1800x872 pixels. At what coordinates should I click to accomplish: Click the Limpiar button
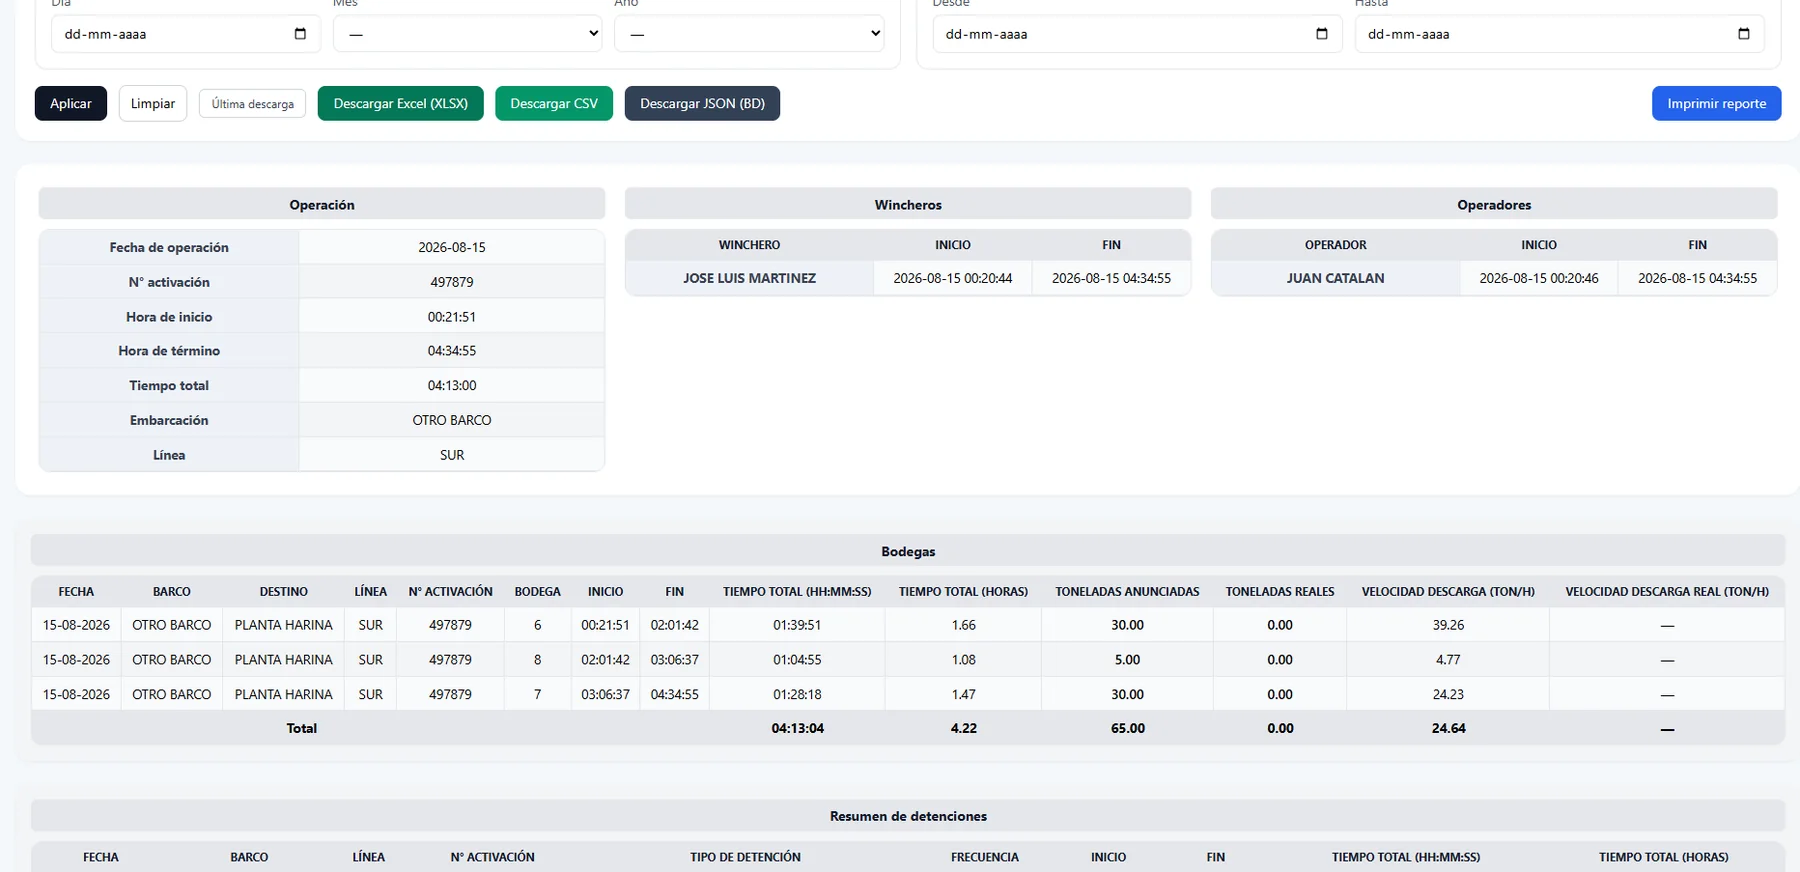tap(153, 103)
